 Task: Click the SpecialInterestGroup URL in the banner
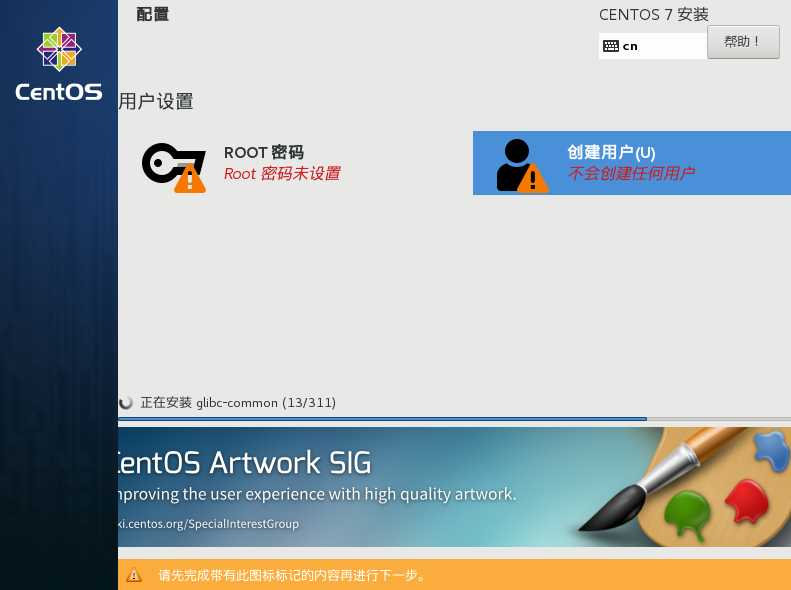208,523
